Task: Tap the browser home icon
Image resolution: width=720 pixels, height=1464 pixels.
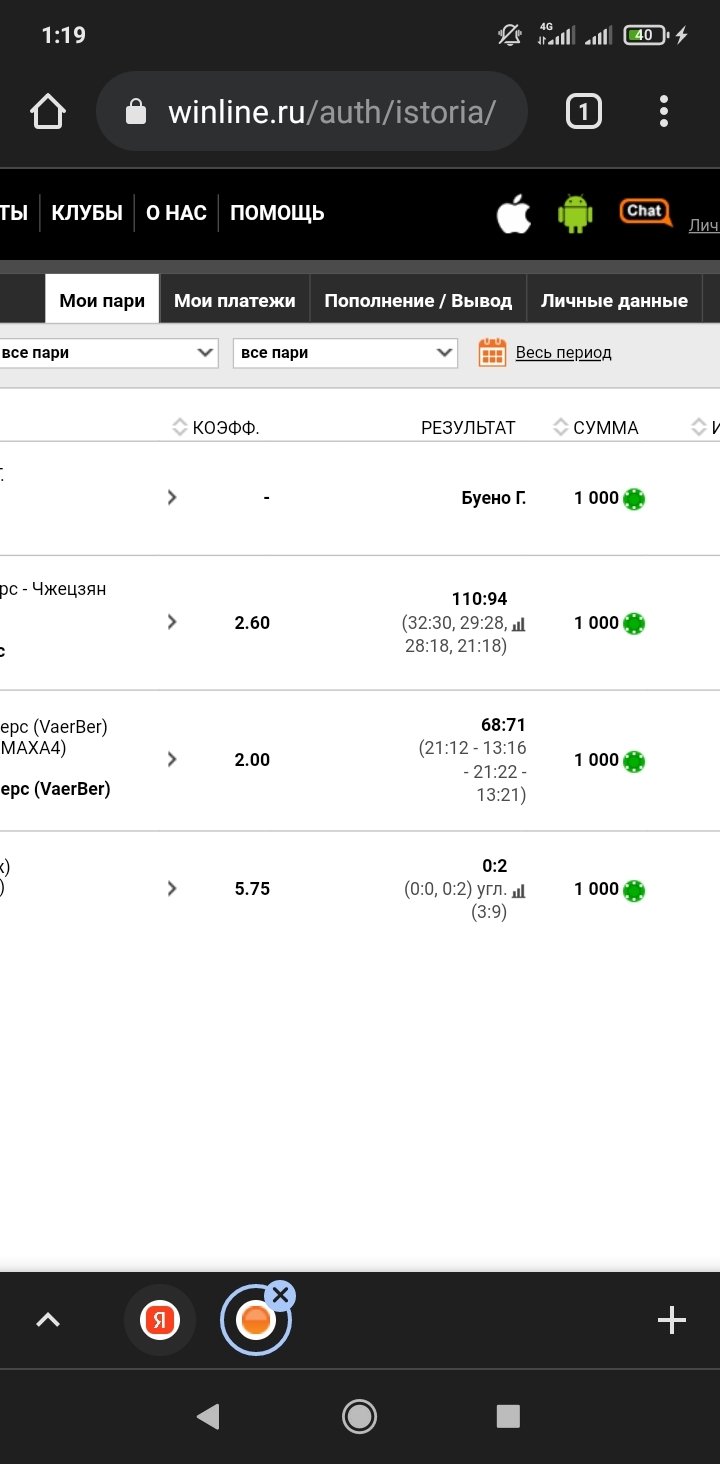Action: click(48, 112)
